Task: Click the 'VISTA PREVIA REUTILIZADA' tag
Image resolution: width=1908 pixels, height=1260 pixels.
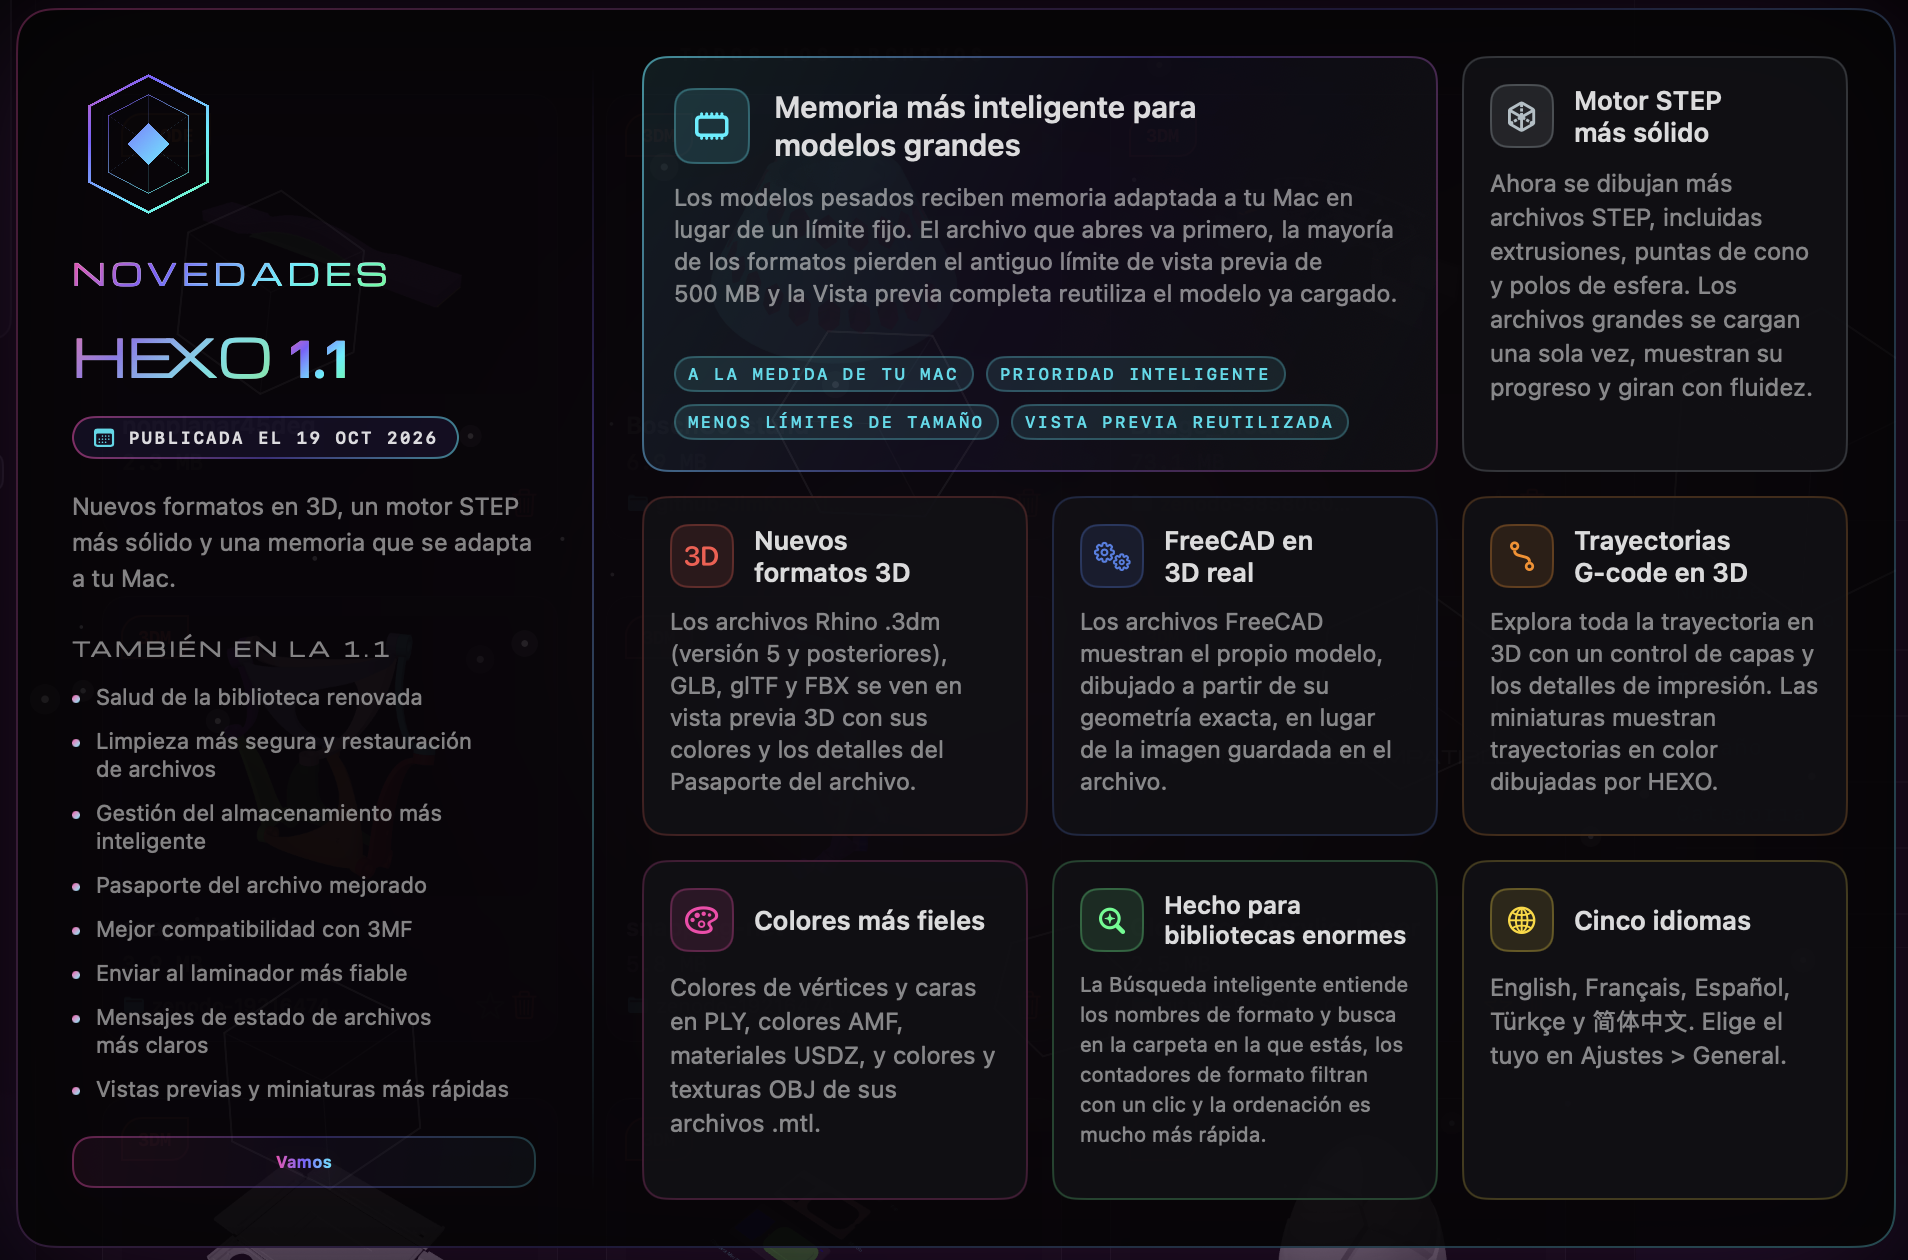Action: point(1179,422)
